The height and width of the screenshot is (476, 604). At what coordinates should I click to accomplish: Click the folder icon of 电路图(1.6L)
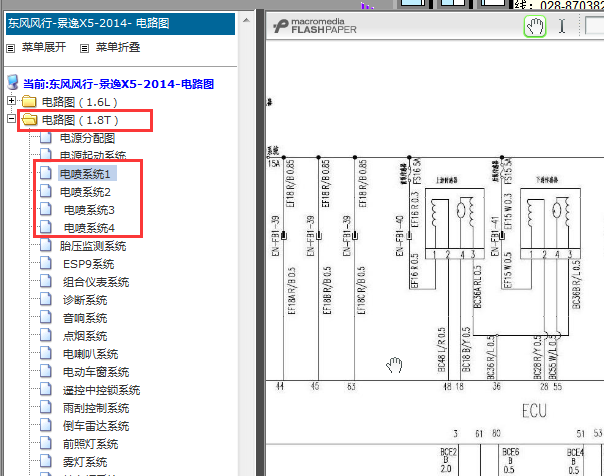pyautogui.click(x=29, y=102)
